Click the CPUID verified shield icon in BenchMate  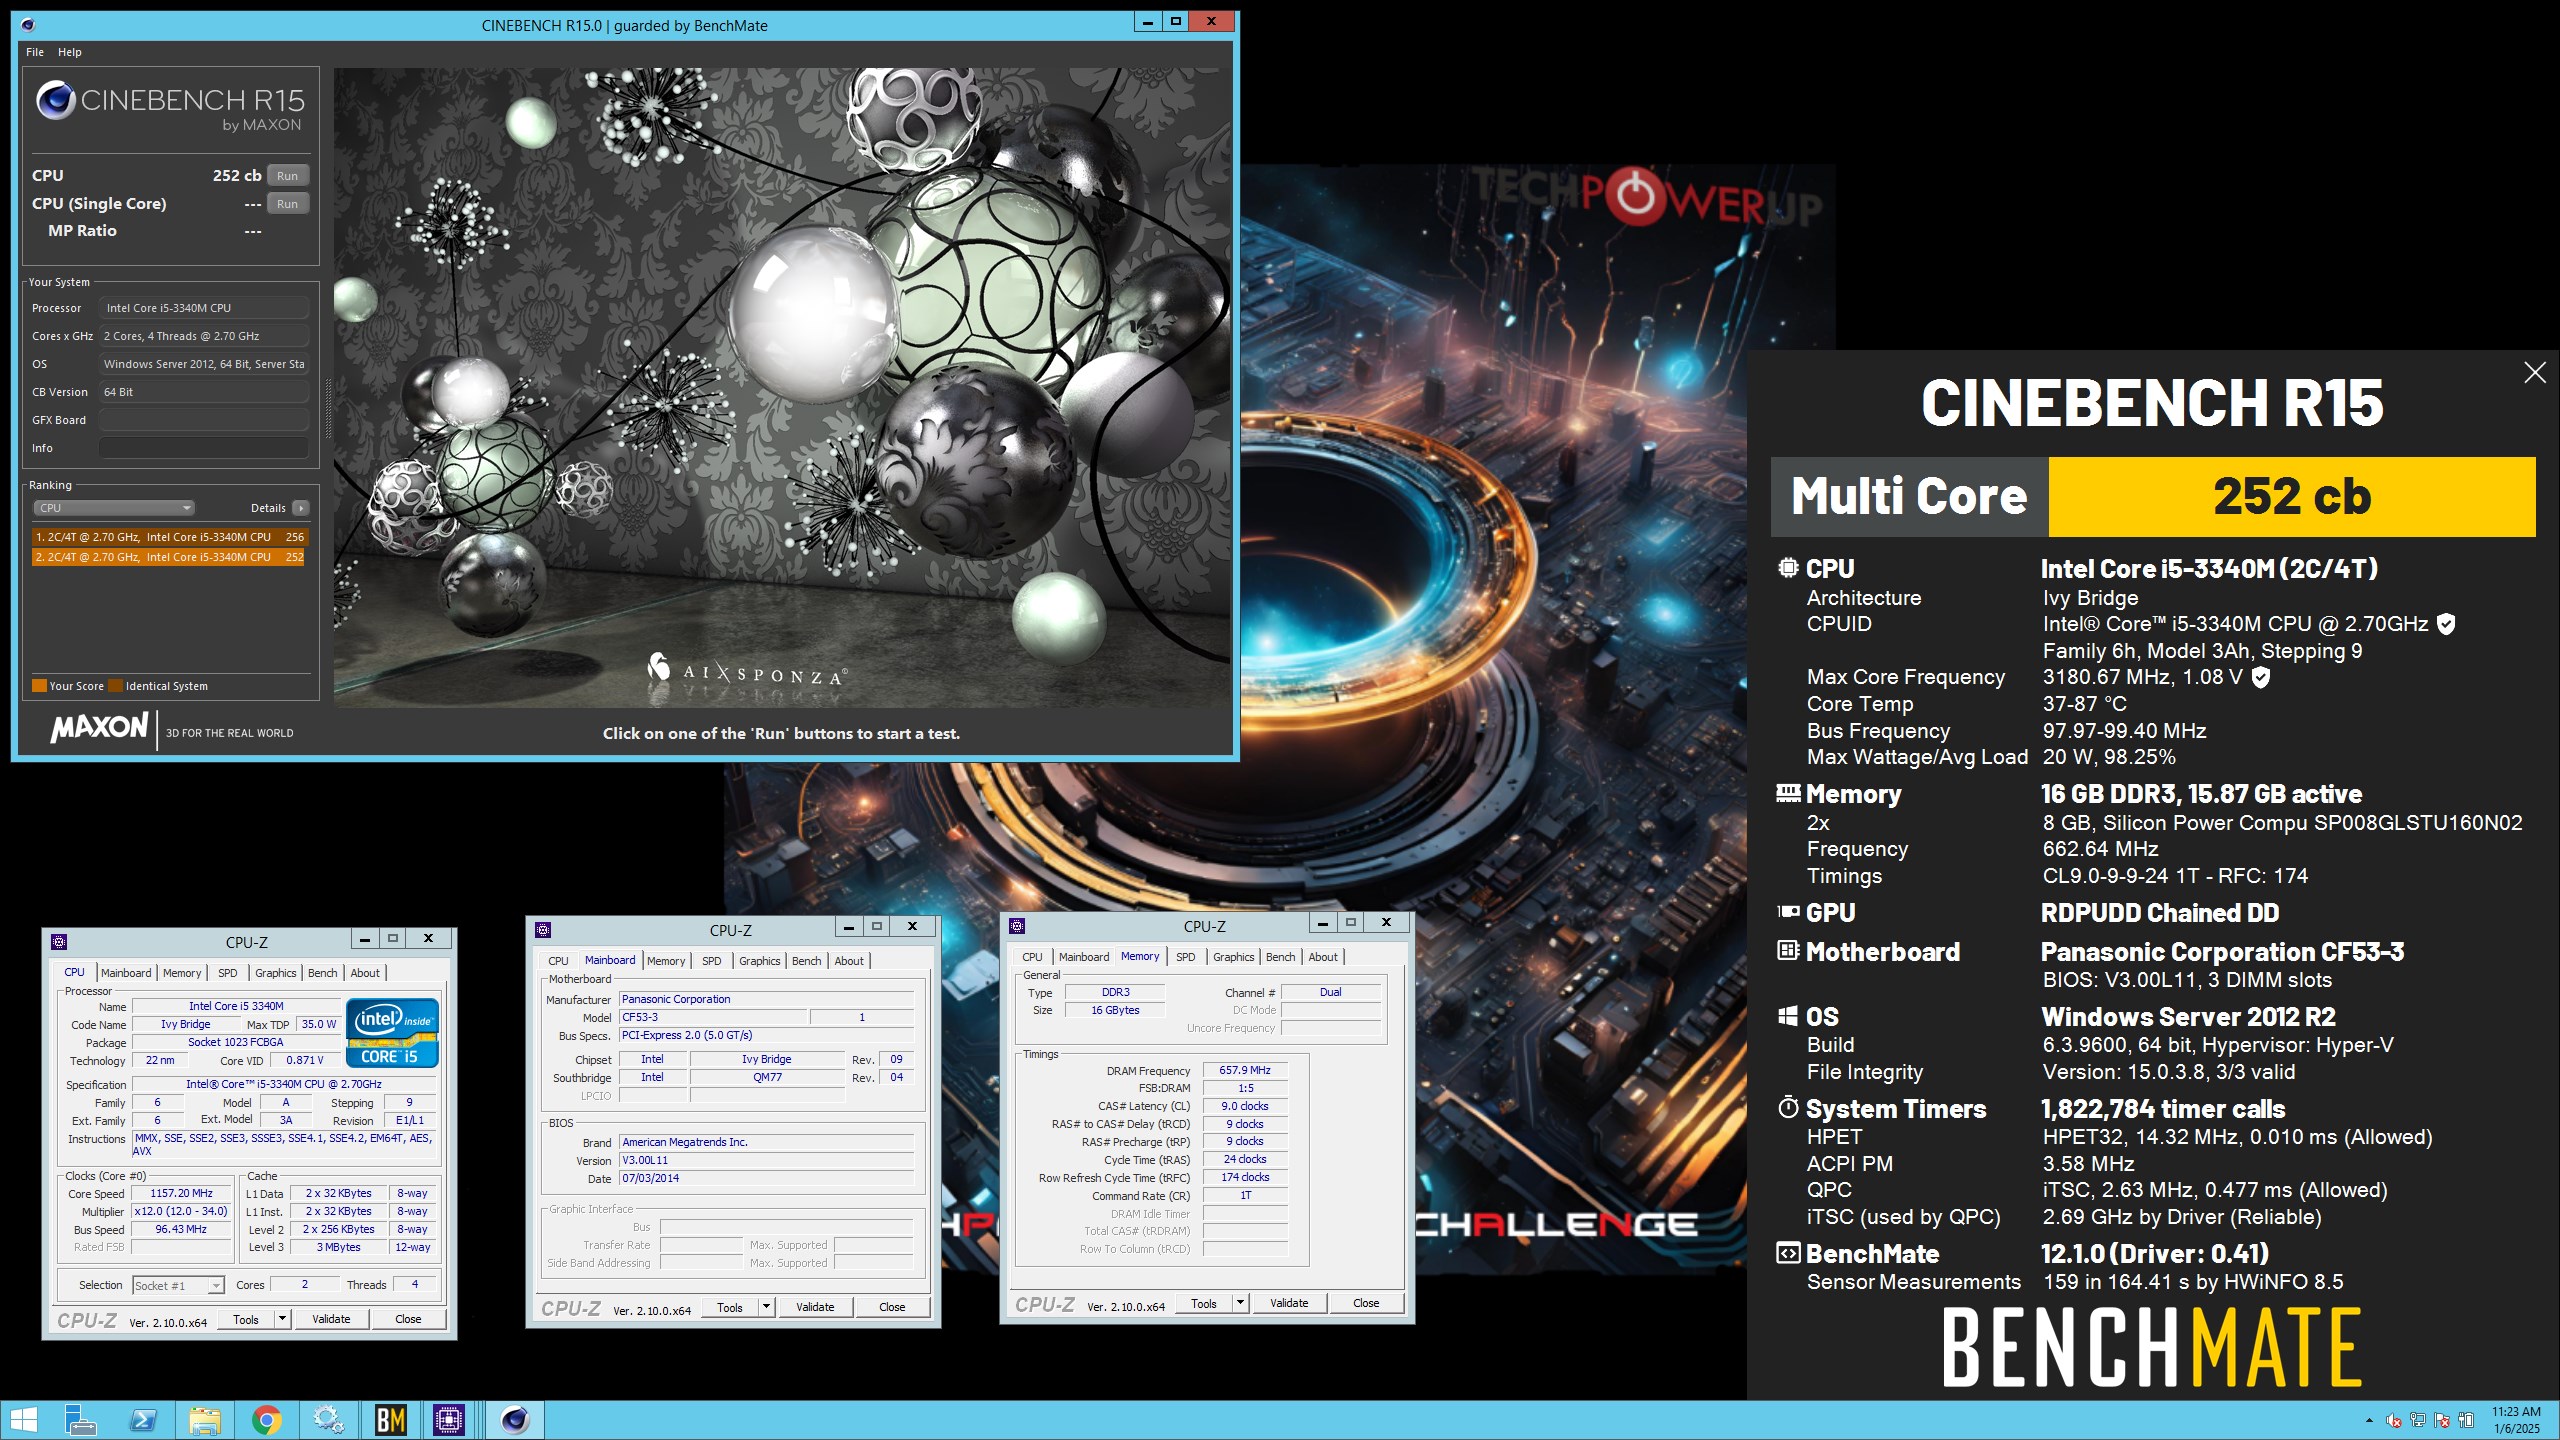click(2446, 625)
